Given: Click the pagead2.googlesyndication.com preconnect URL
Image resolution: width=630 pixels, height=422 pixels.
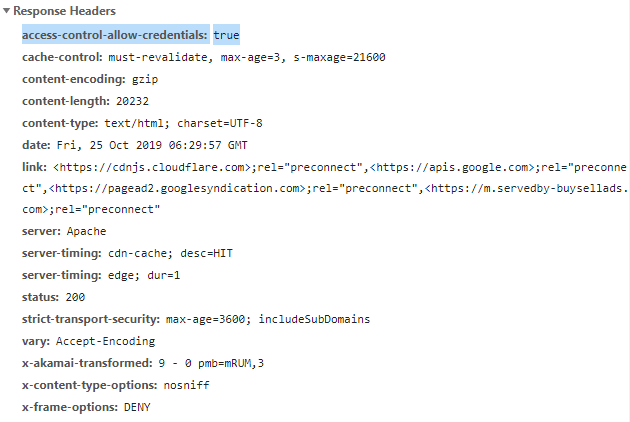Looking at the screenshot, I should point(176,188).
